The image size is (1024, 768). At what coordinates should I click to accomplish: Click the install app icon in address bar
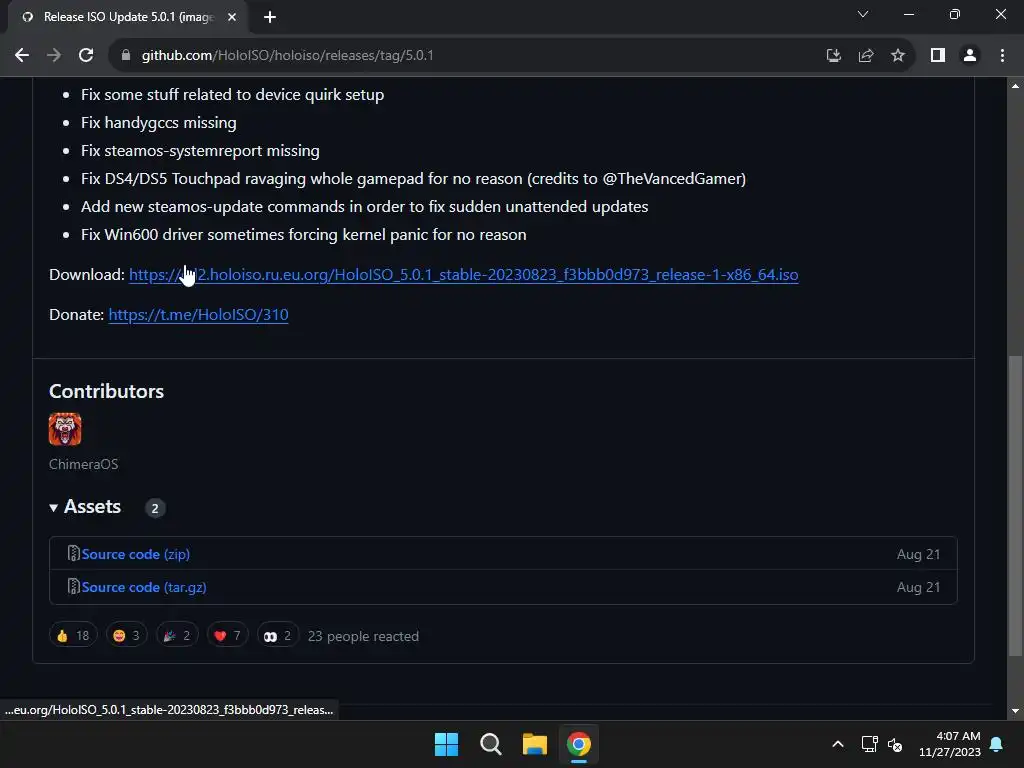833,56
